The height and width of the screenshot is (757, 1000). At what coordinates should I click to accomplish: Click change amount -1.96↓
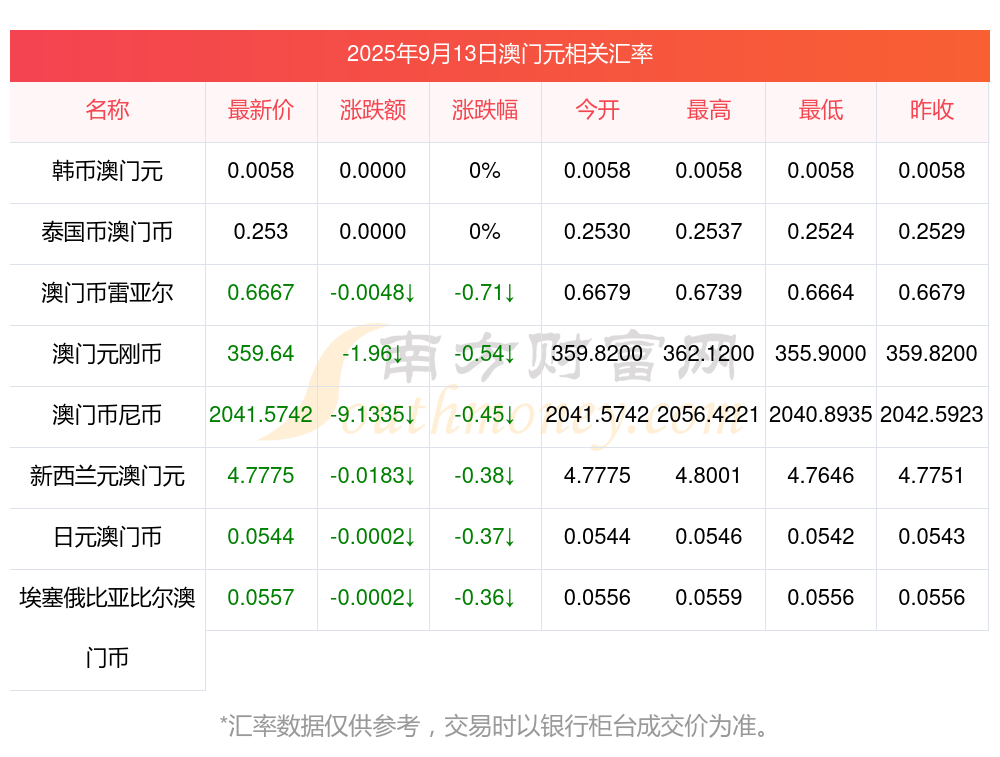[x=373, y=353]
